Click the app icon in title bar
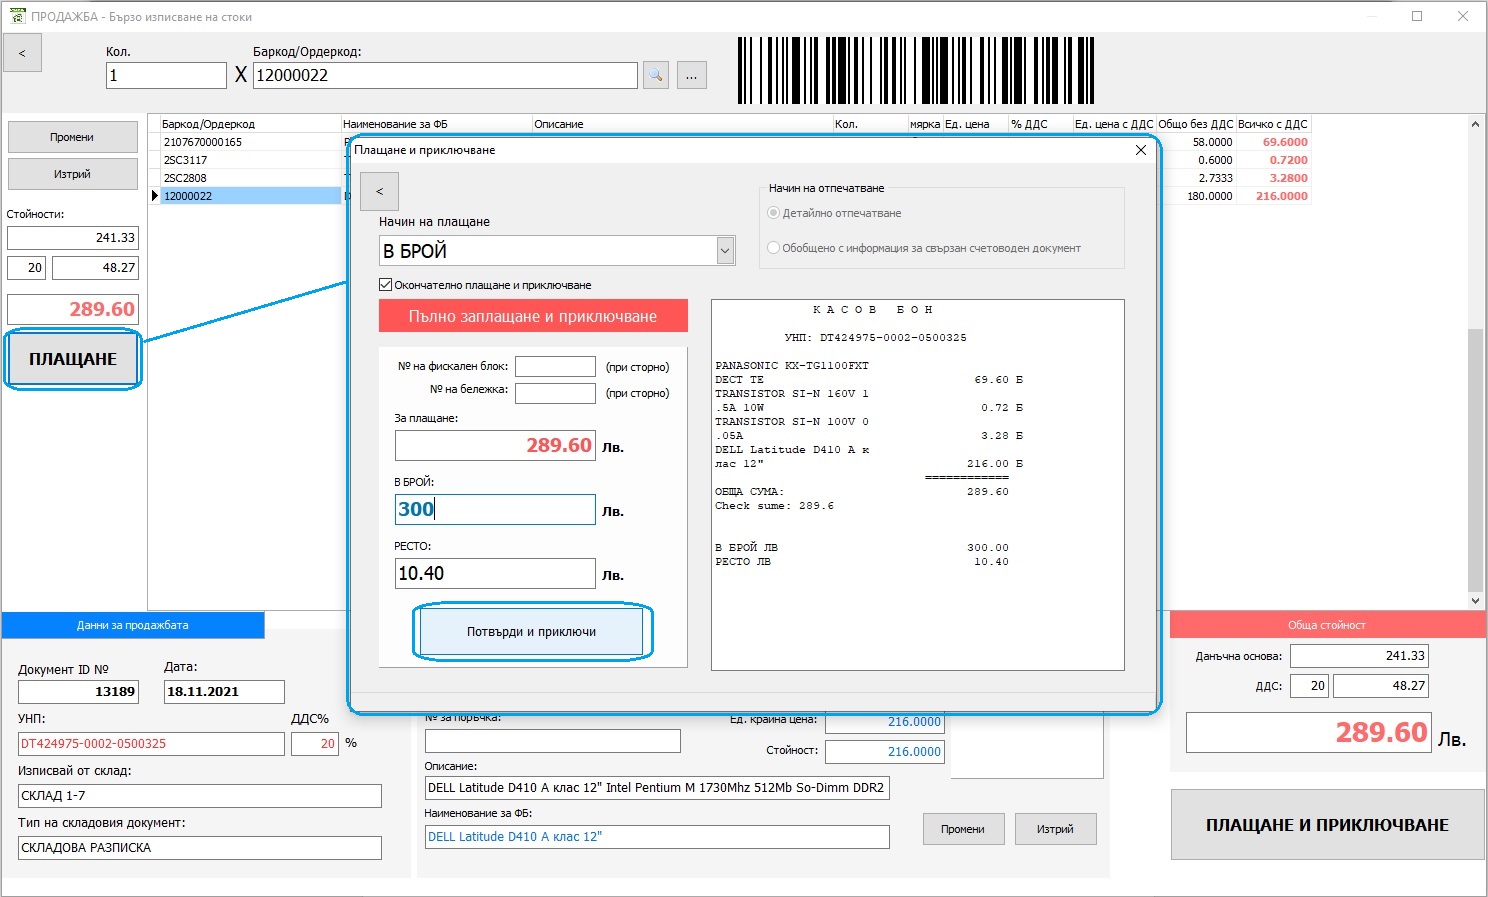Viewport: 1488px width, 897px height. pos(16,16)
